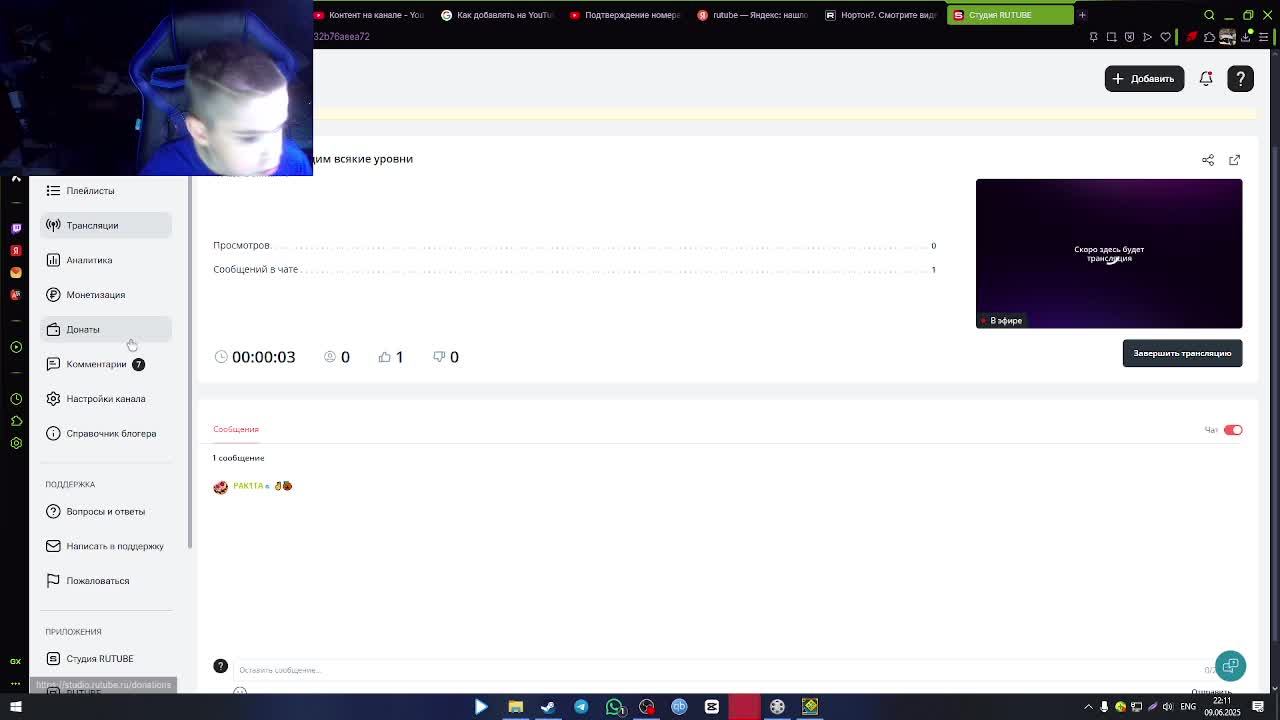
Task: Go to Монетизация section
Action: point(106,295)
